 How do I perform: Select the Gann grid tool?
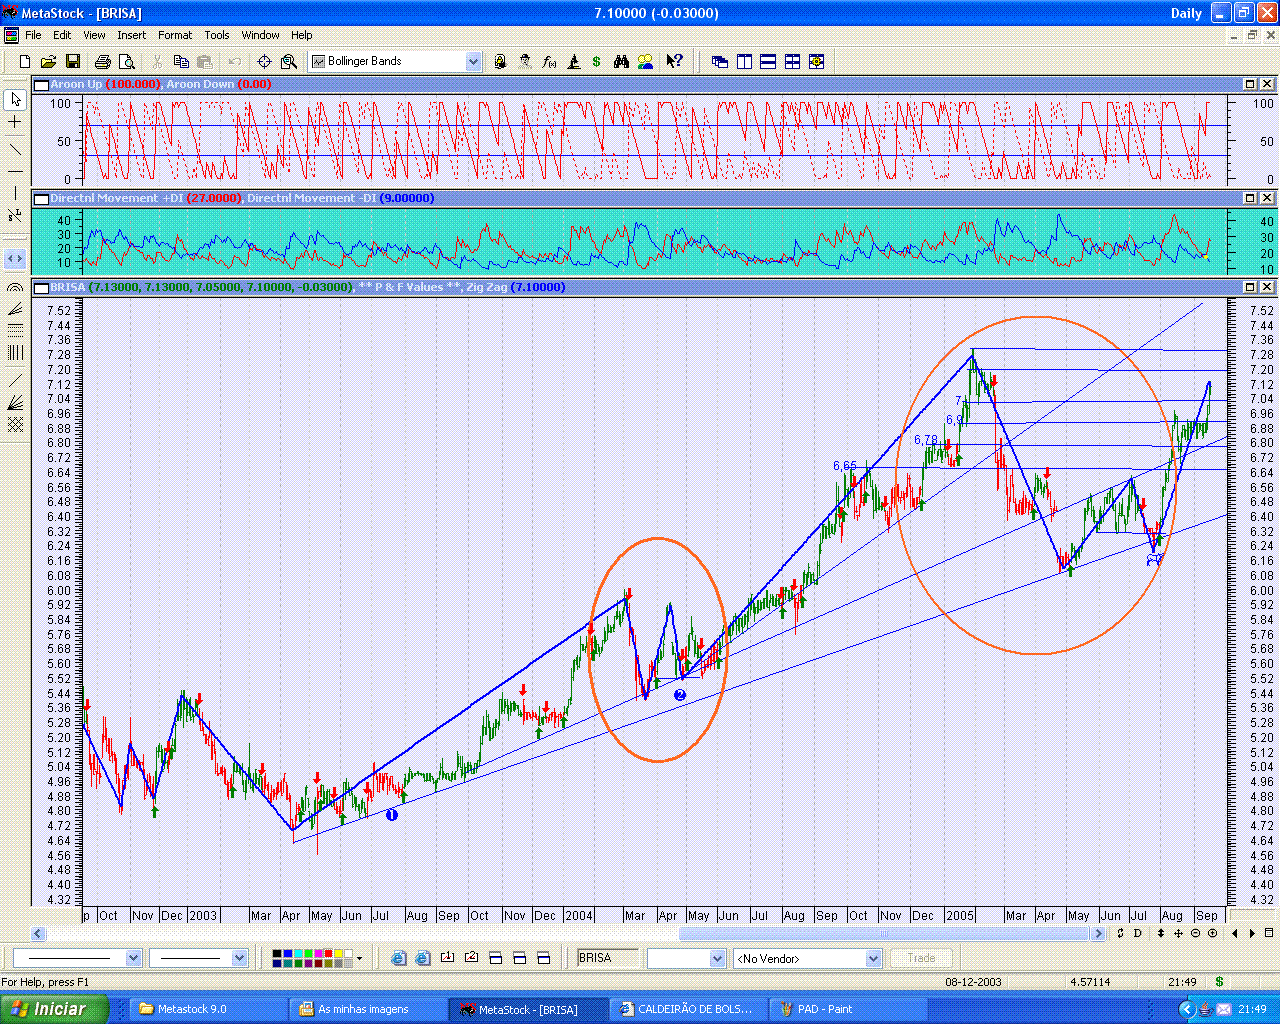coord(15,425)
